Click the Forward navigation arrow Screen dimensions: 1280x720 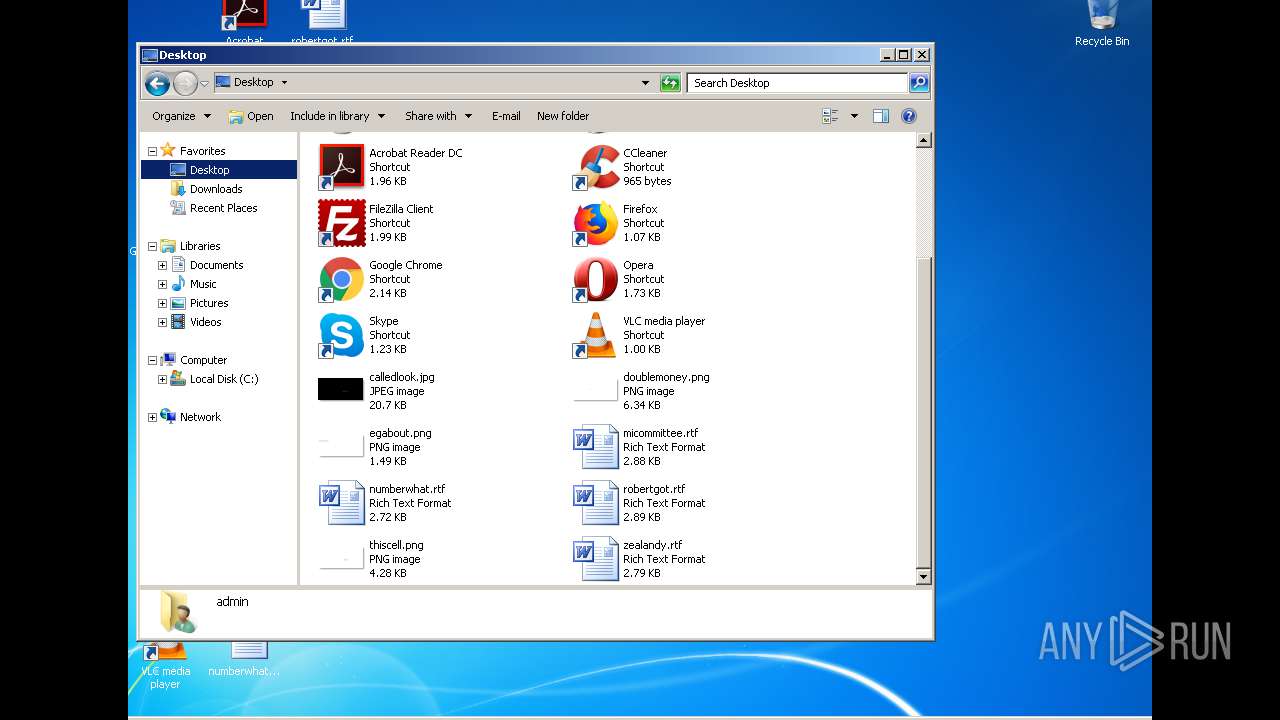(x=185, y=84)
